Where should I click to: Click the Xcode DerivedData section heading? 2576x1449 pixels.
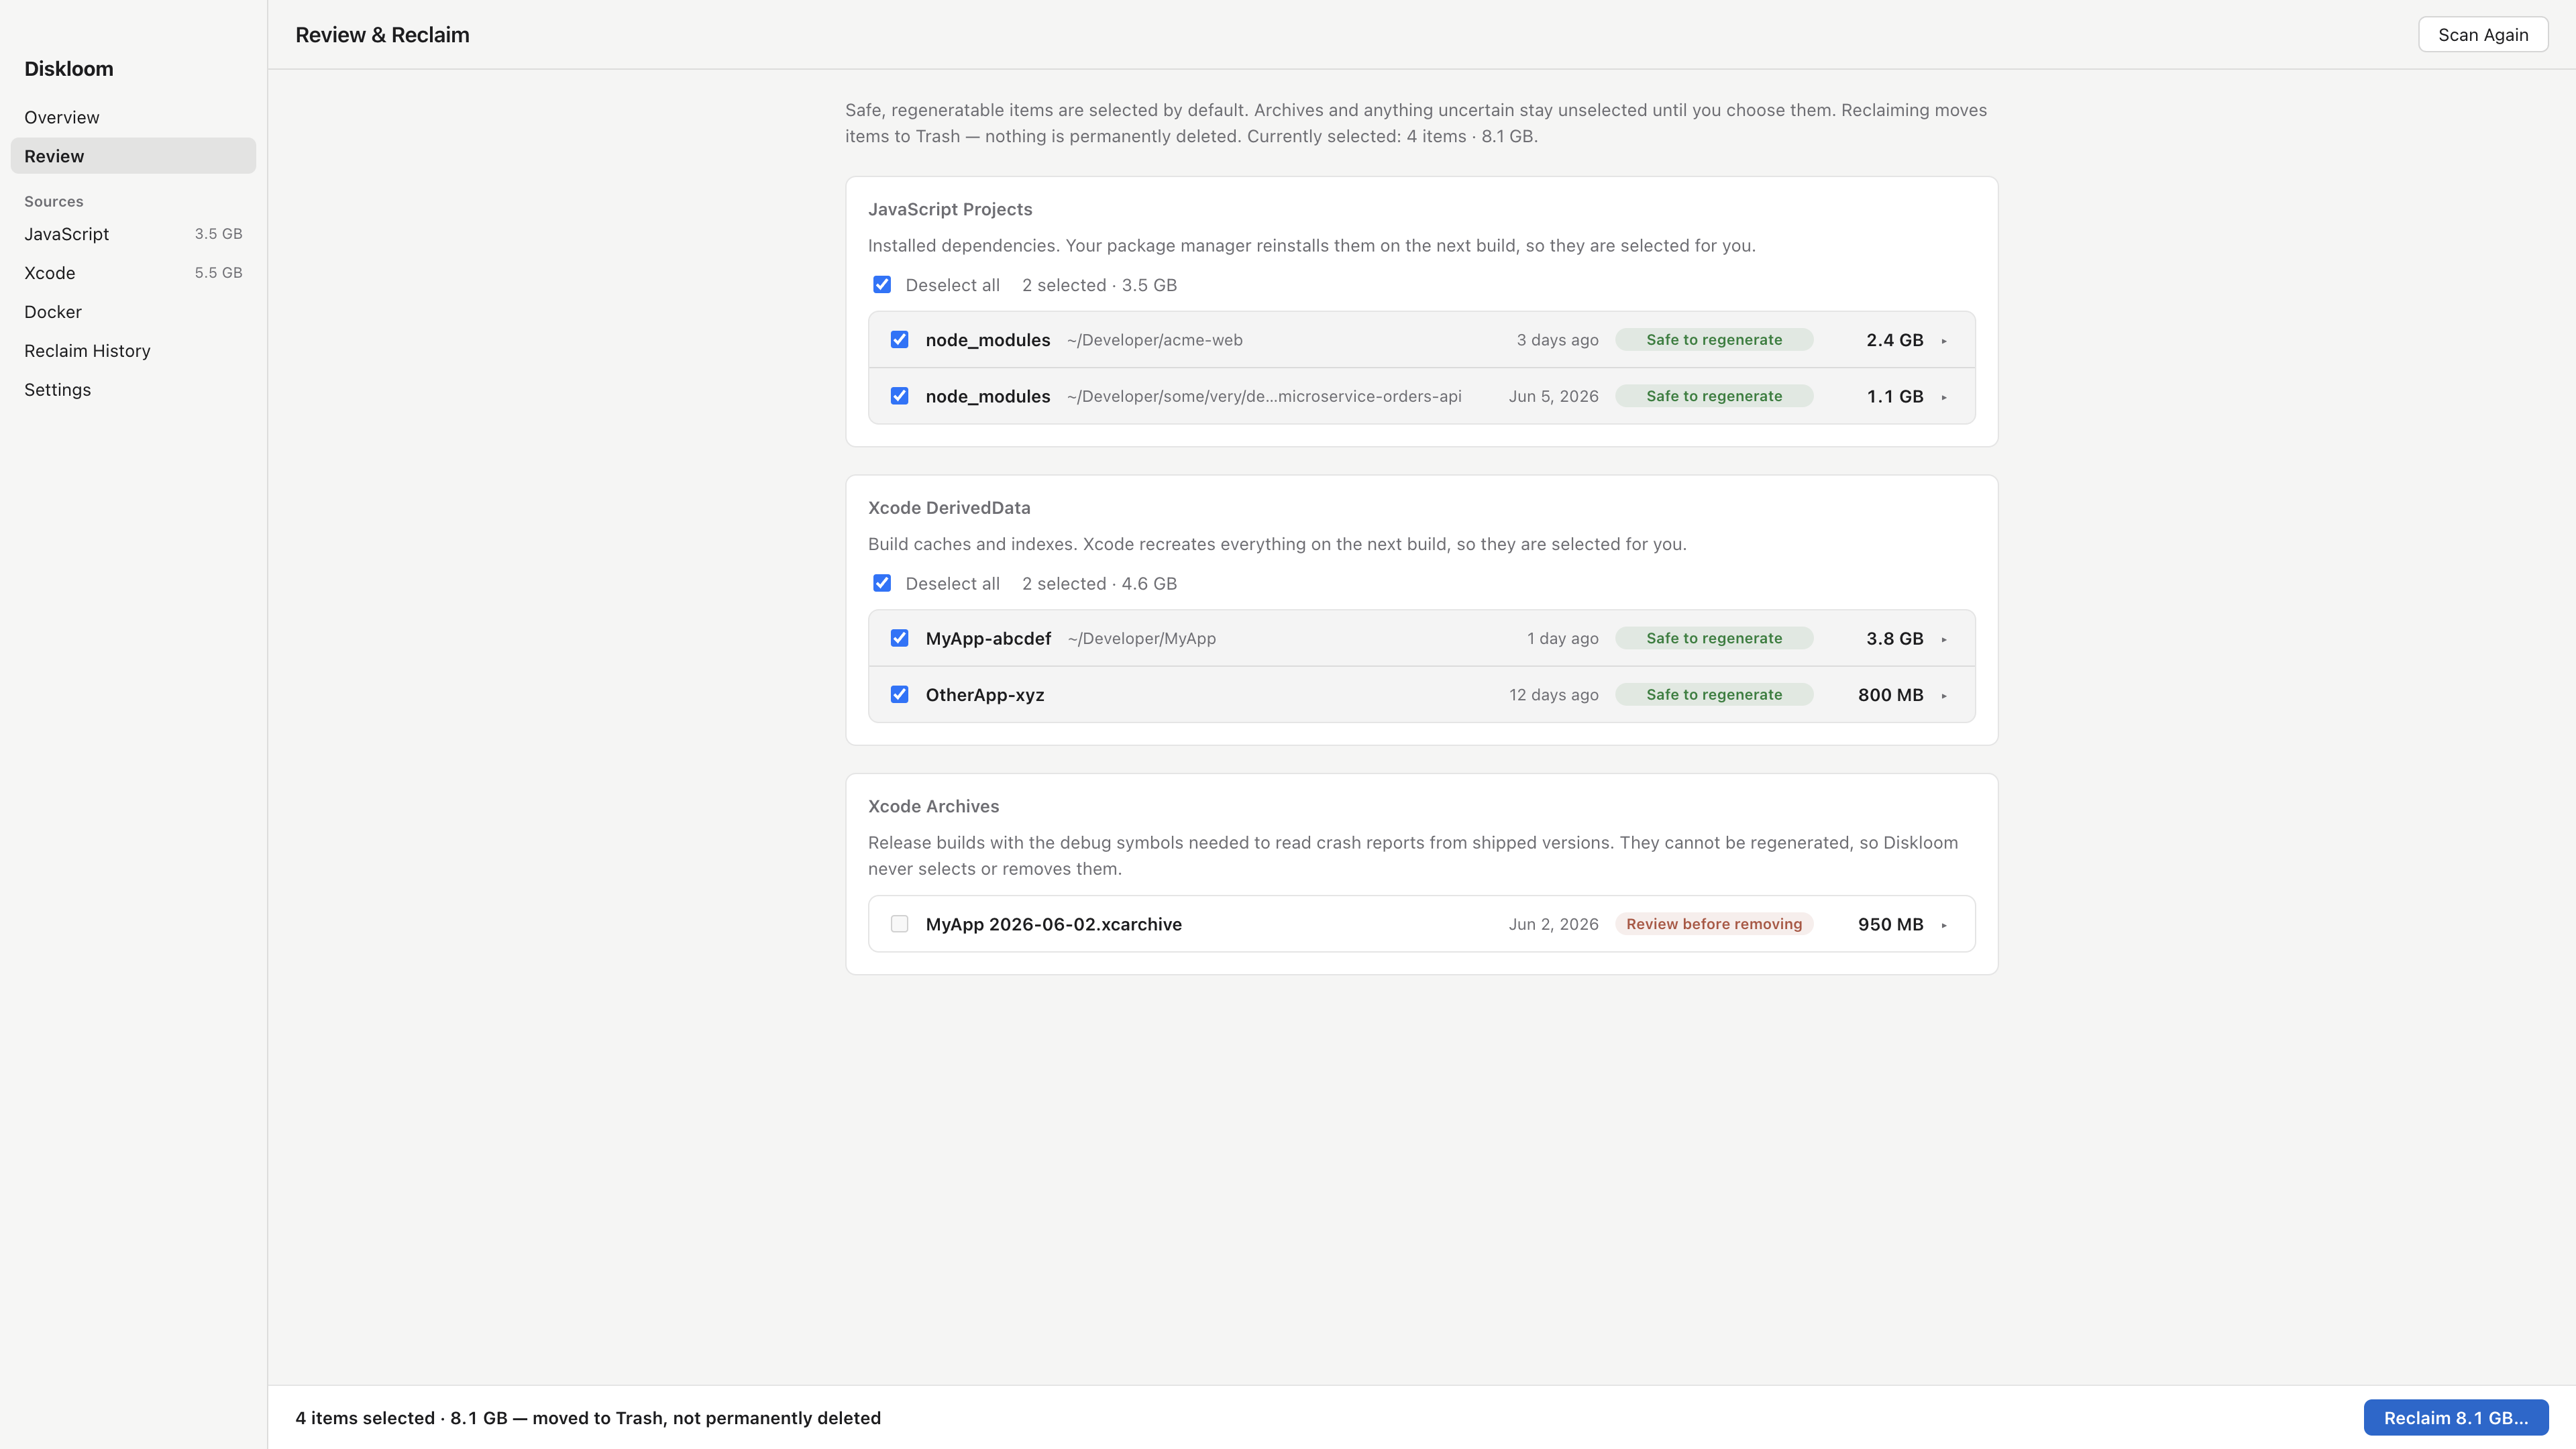click(949, 508)
